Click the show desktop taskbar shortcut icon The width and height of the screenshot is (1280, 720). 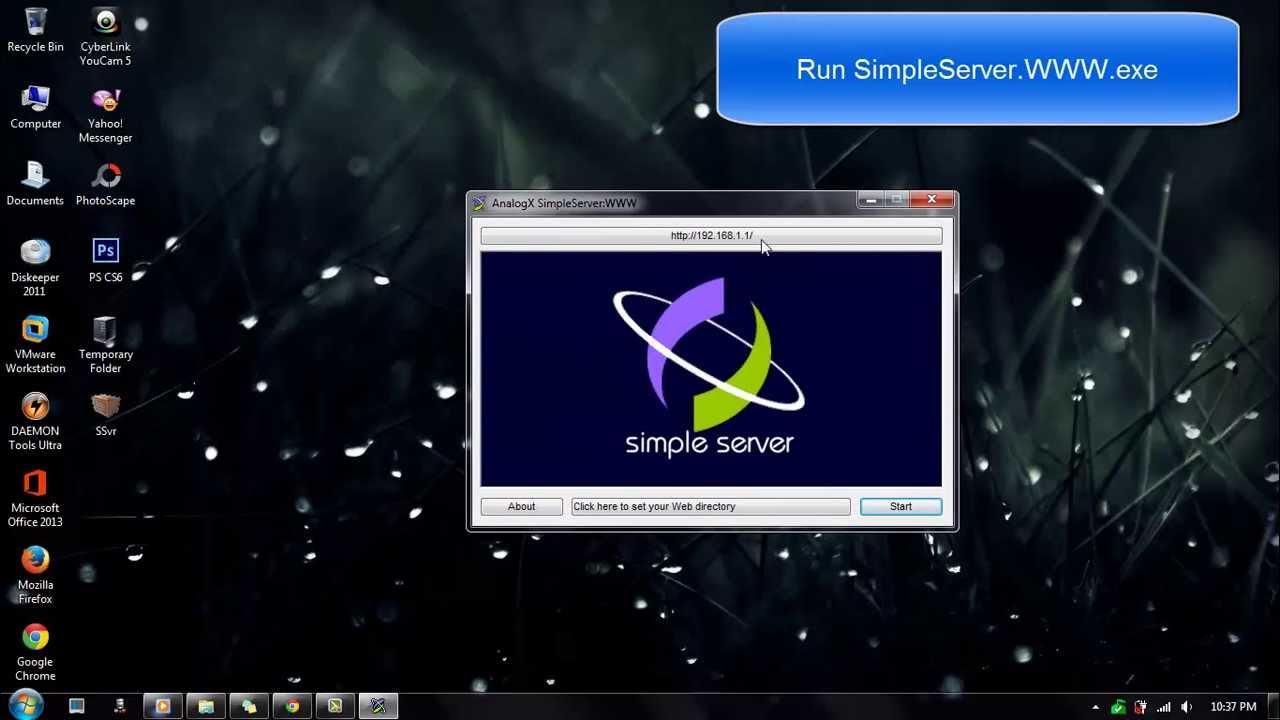coord(77,706)
